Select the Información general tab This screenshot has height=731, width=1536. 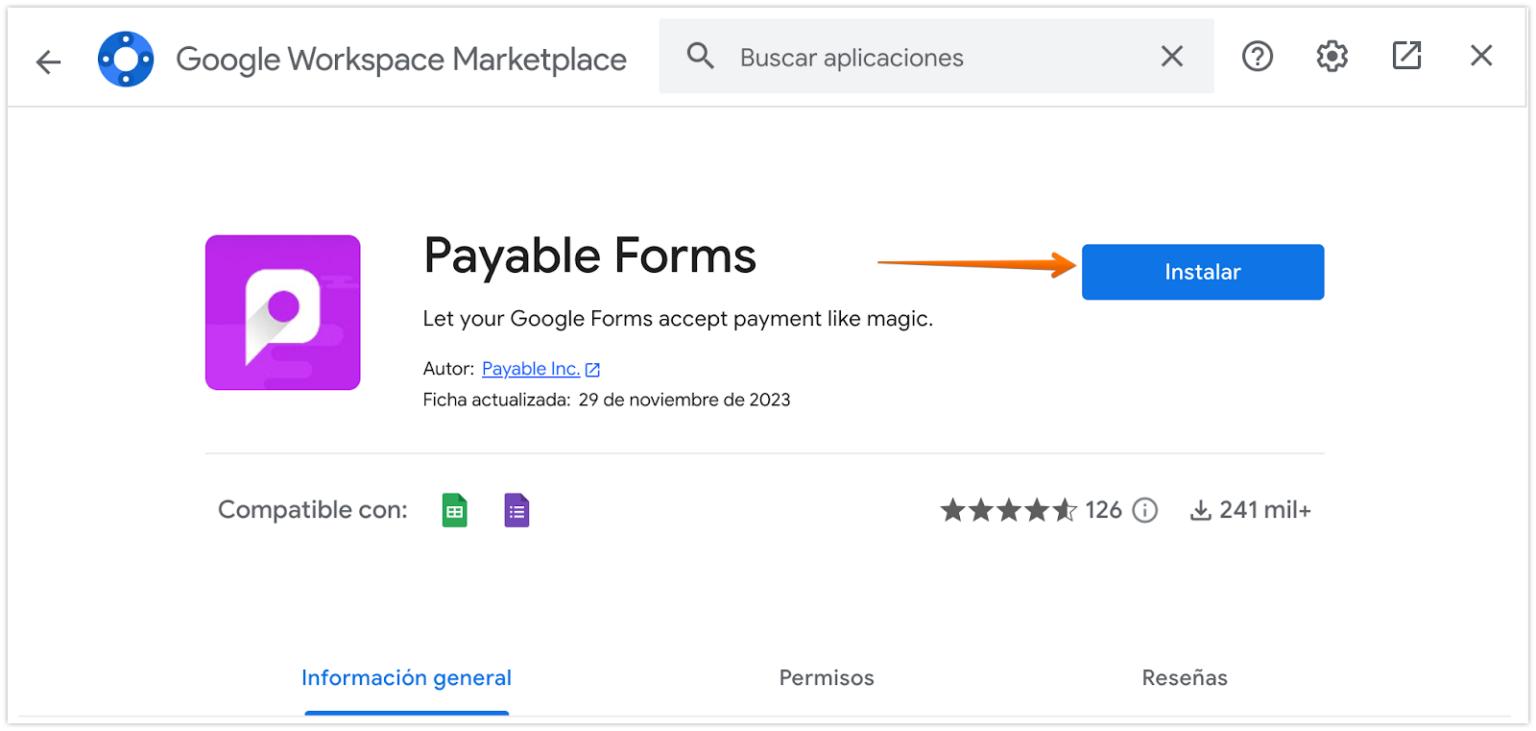pos(406,677)
